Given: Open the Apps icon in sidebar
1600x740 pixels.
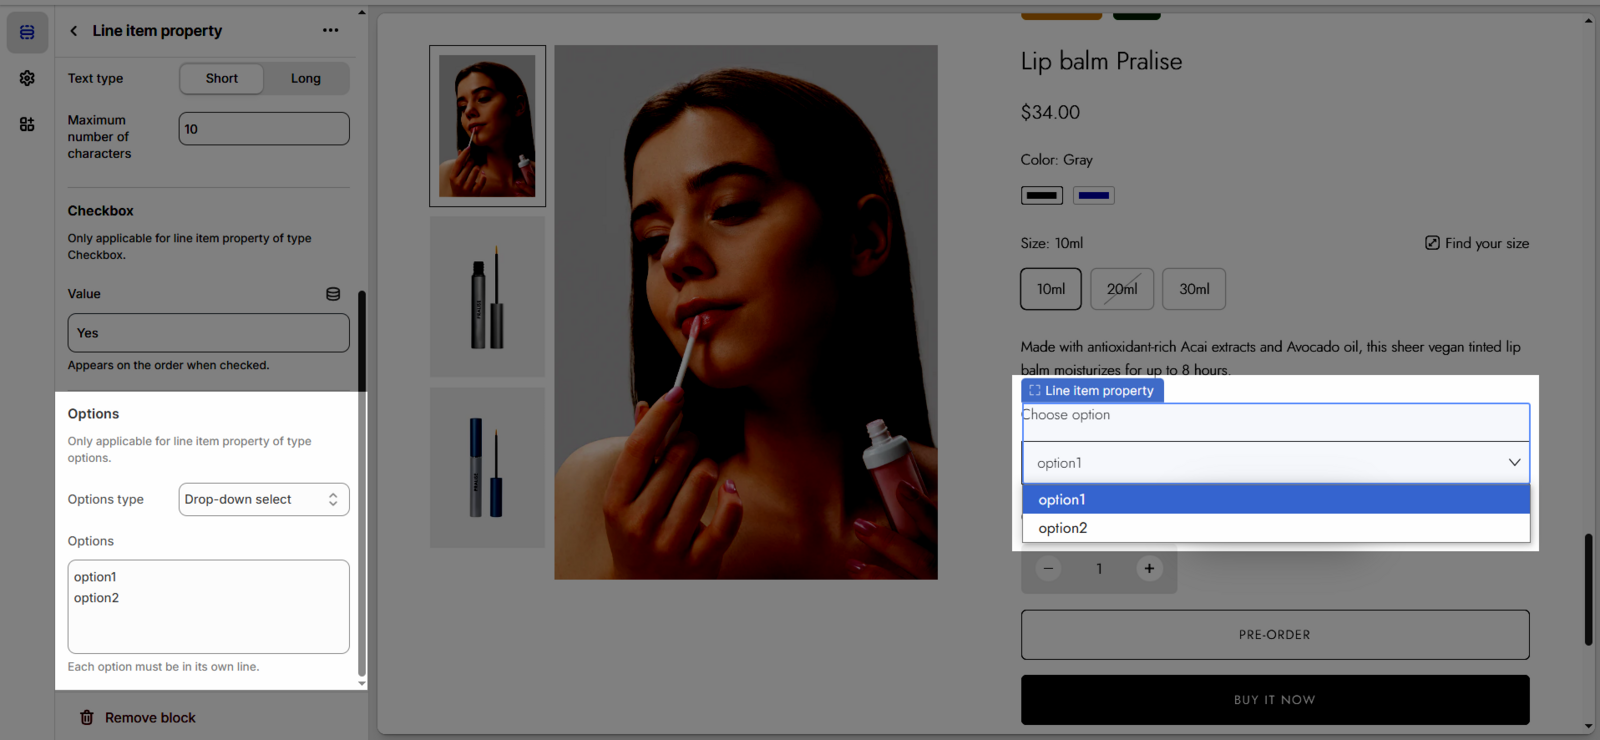Looking at the screenshot, I should click(27, 124).
